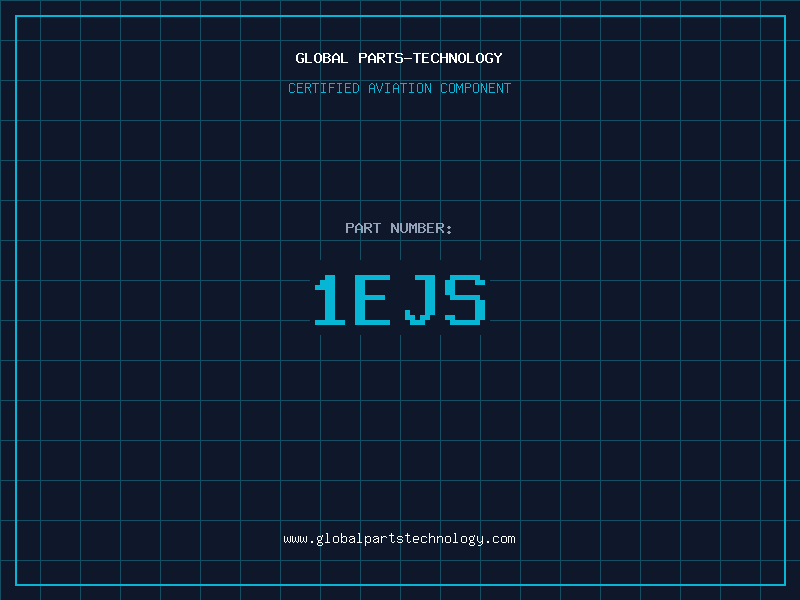Select the CERTIFIED AVIATION COMPONENT subtitle

click(399, 88)
